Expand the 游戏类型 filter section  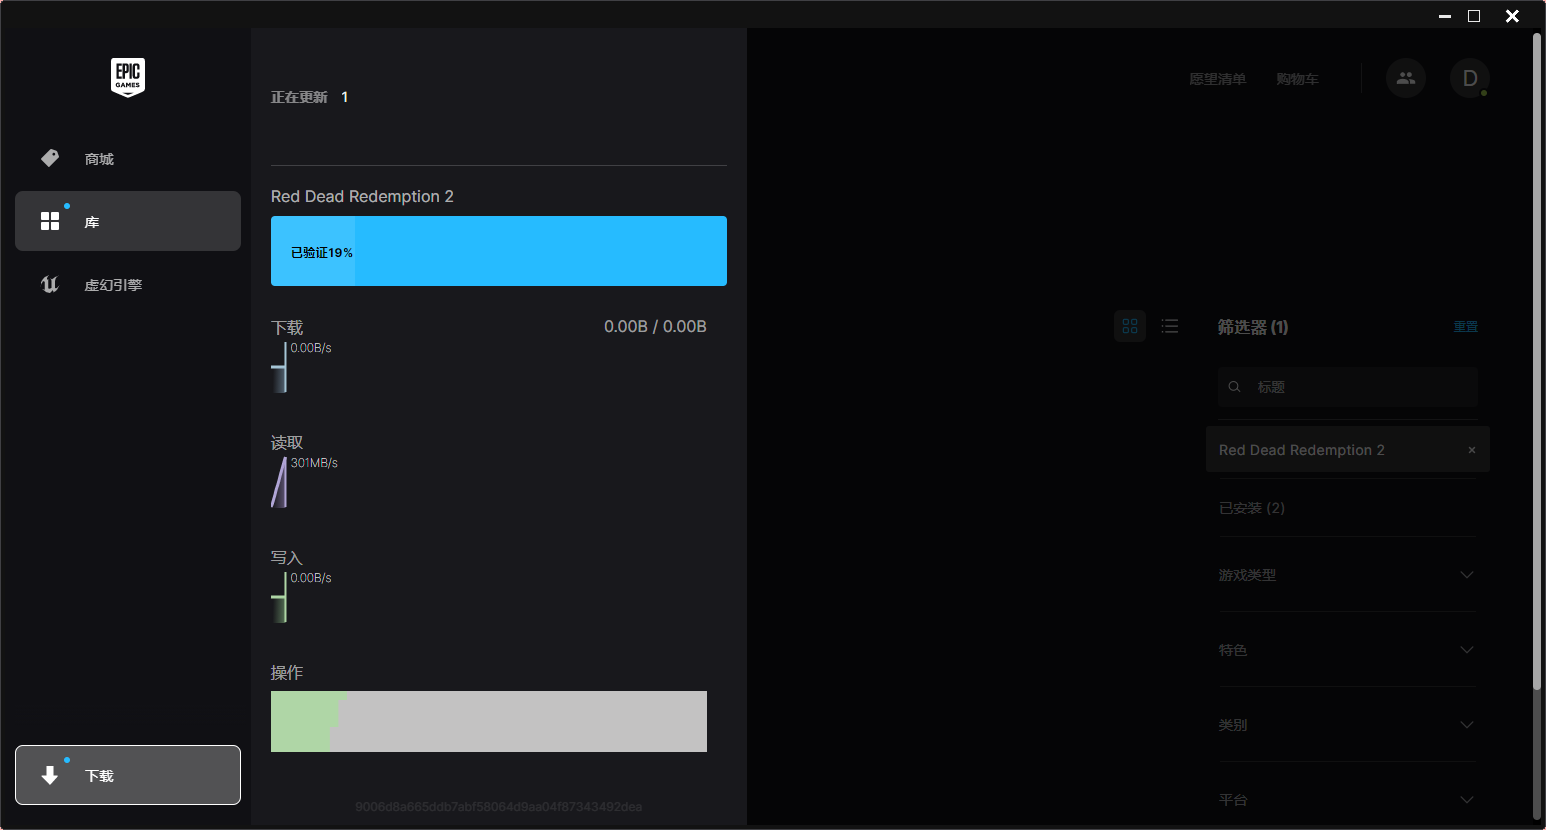[1467, 574]
